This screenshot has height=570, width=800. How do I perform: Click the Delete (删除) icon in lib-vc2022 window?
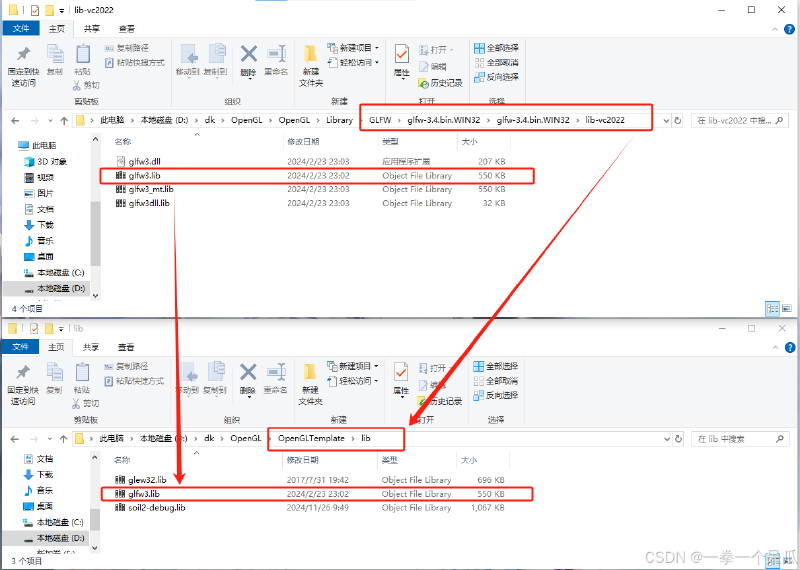(x=248, y=54)
